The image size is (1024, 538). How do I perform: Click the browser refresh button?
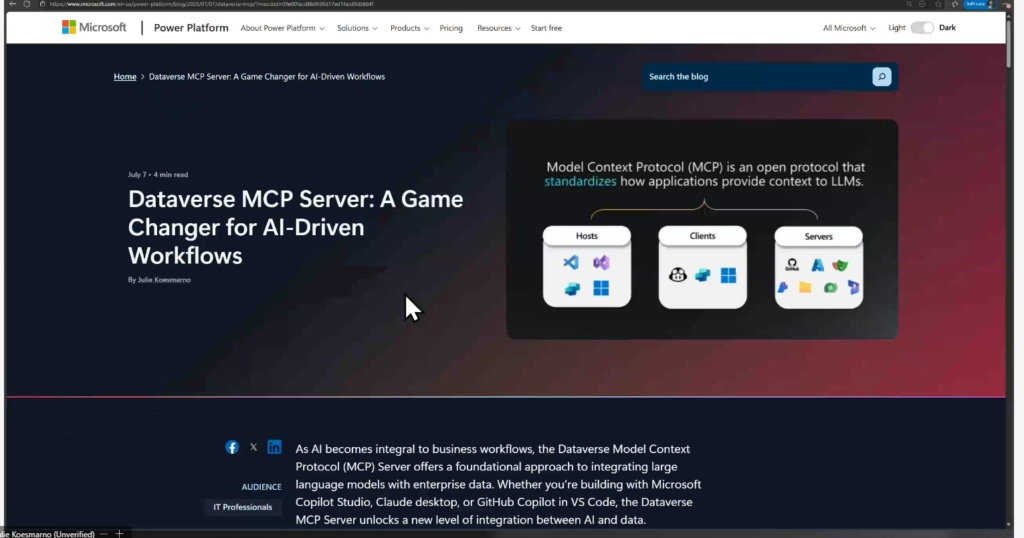[27, 4]
